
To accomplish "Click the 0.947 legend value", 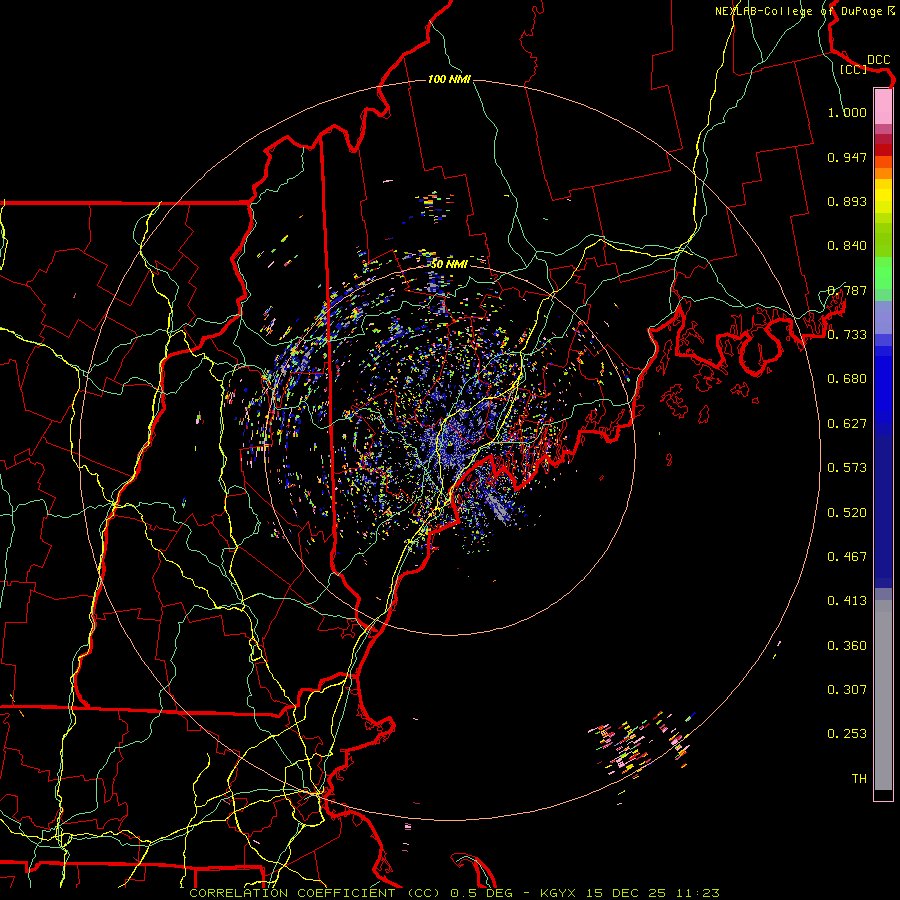I will point(847,157).
